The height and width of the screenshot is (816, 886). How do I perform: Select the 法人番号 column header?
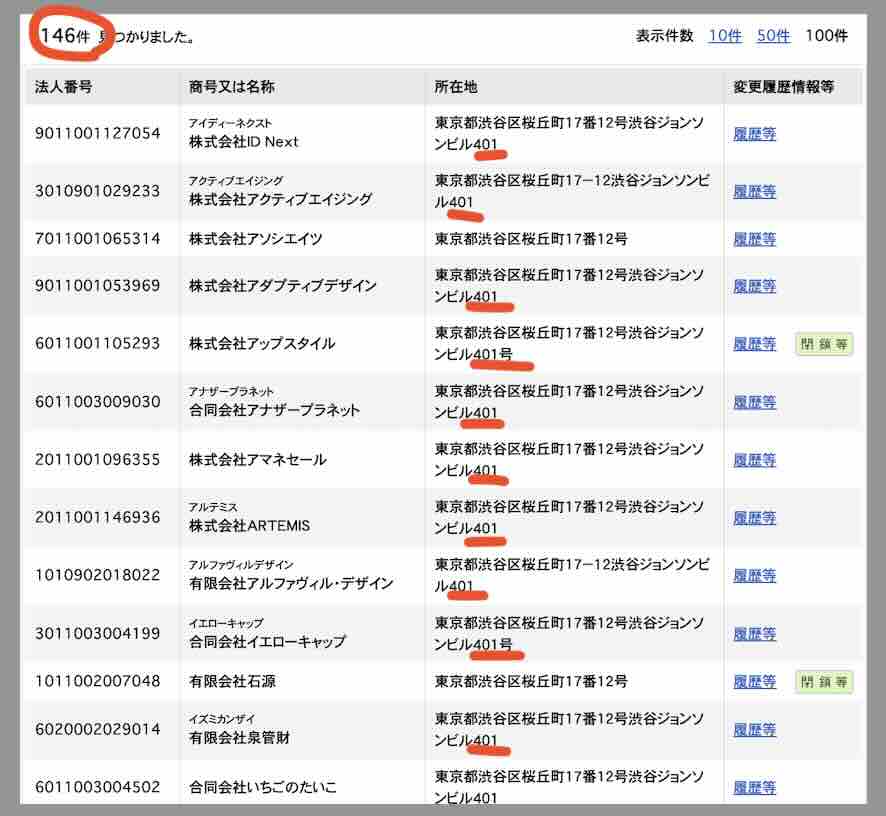coord(55,87)
